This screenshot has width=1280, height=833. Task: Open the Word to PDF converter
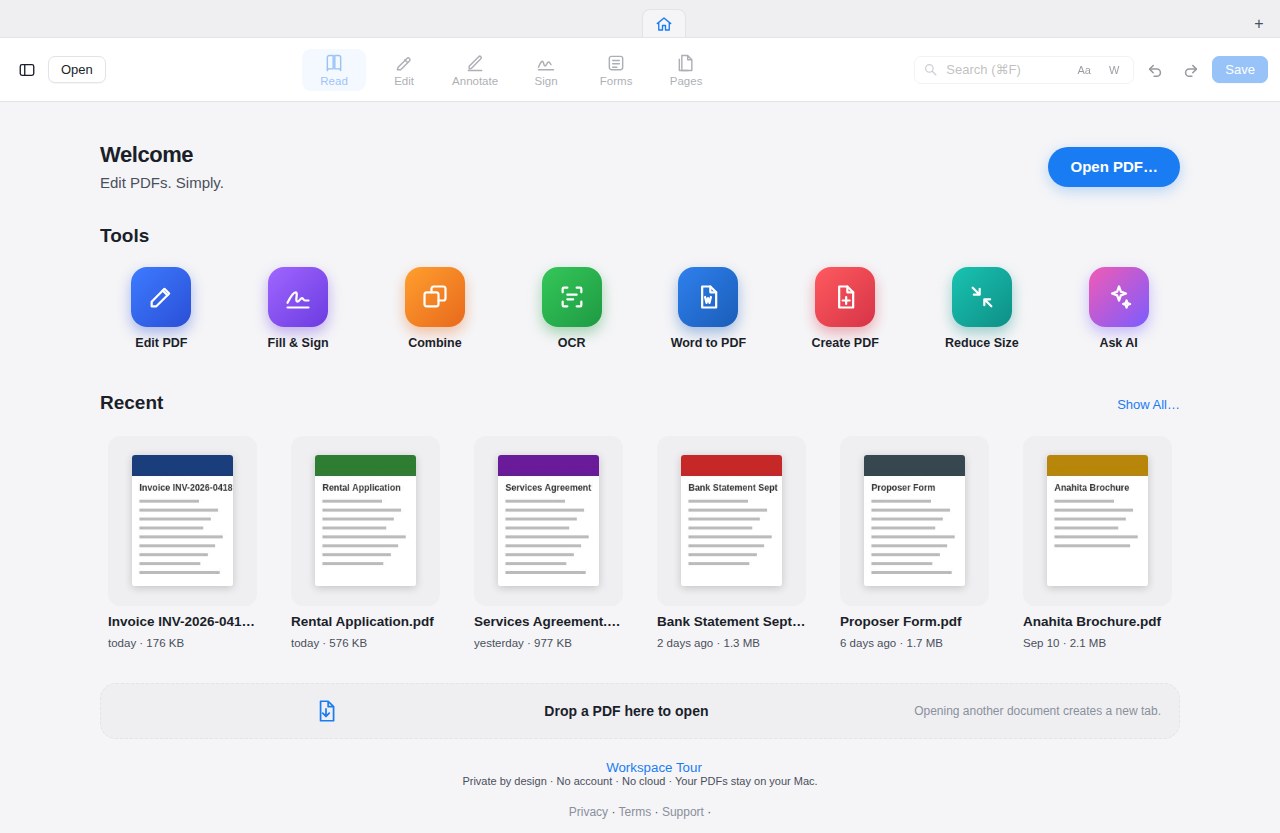coord(708,297)
